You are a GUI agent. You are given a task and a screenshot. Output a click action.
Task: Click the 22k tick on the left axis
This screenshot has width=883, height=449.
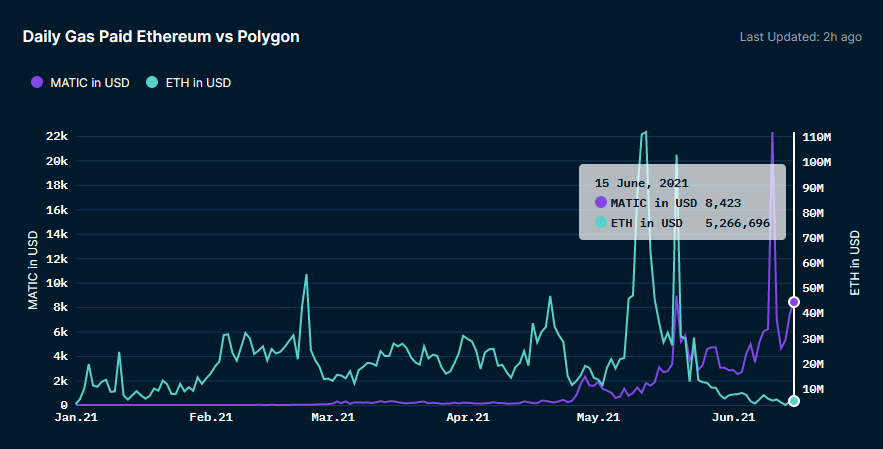coord(54,136)
